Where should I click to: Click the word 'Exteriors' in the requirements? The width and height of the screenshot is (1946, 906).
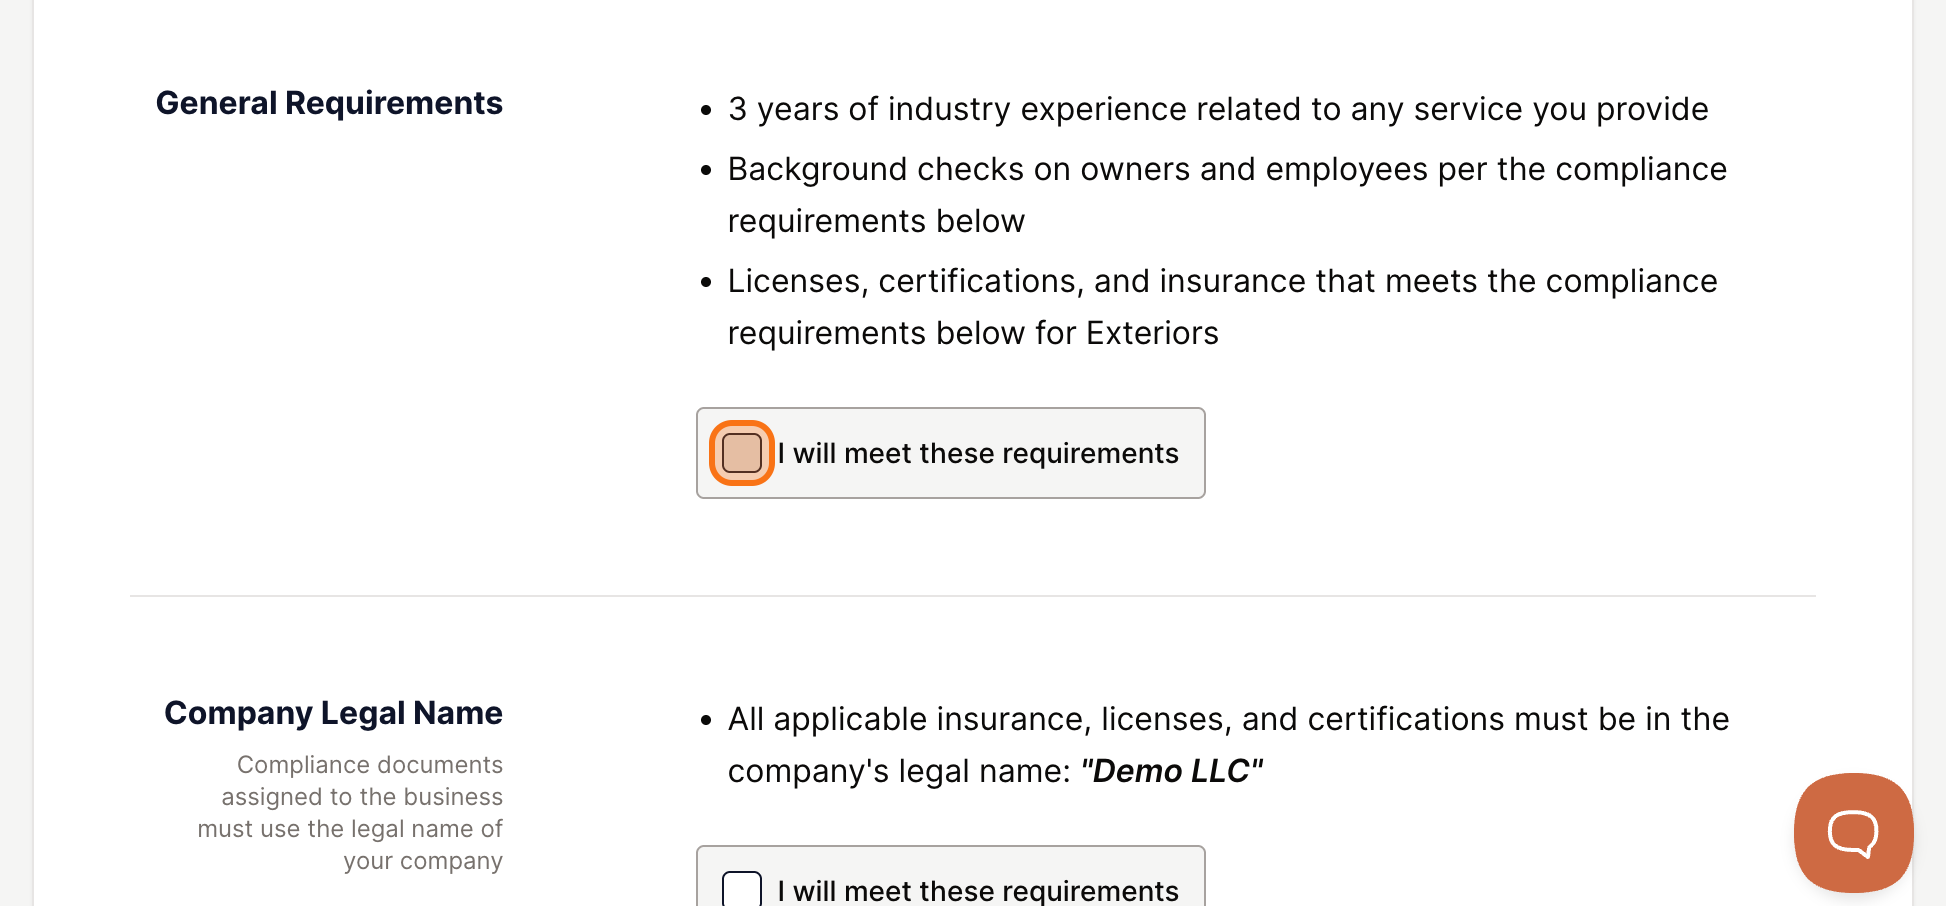(x=1152, y=333)
